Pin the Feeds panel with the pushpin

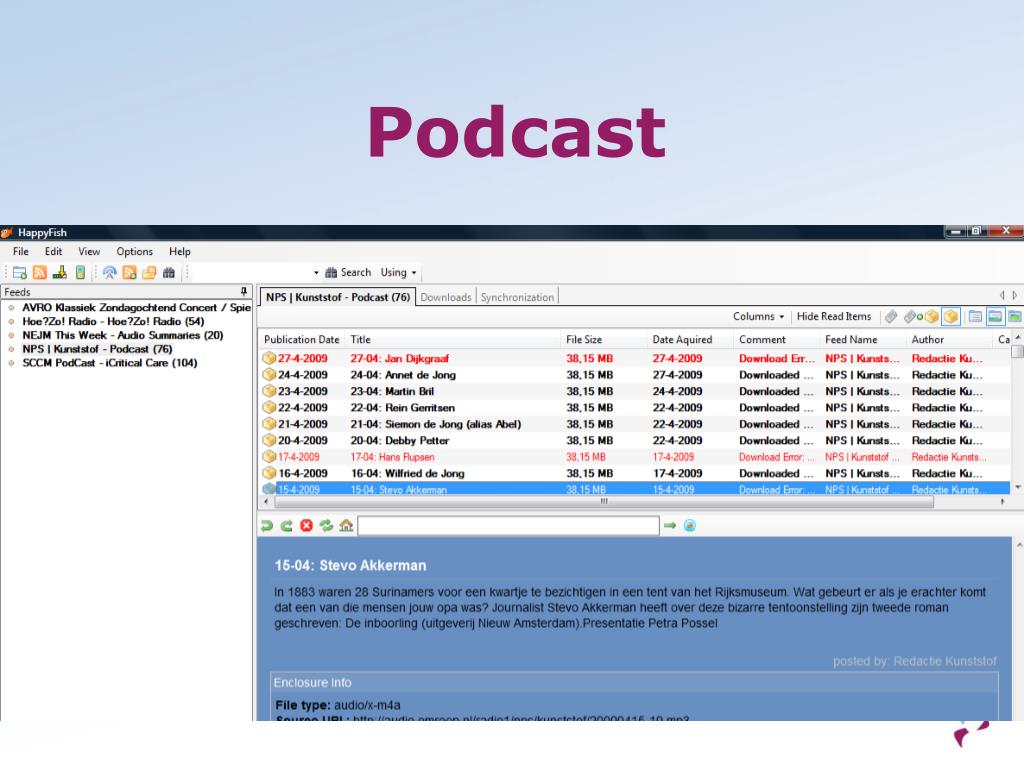(x=244, y=291)
